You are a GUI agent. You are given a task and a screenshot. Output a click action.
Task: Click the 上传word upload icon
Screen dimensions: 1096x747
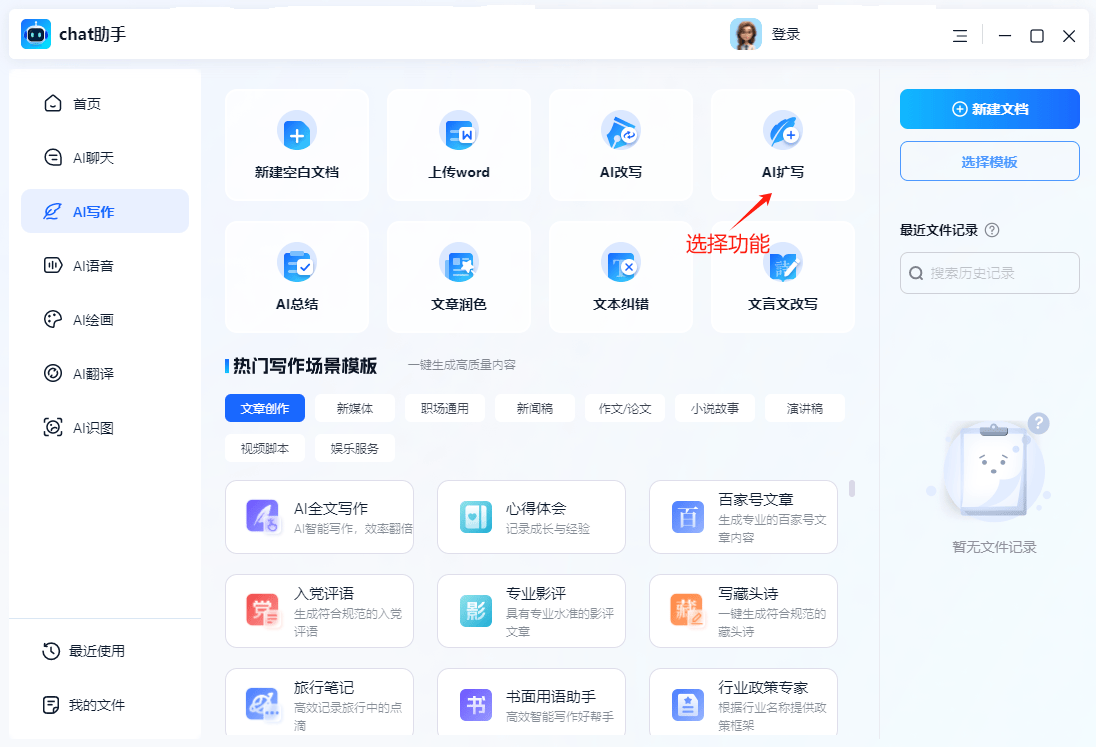[459, 130]
